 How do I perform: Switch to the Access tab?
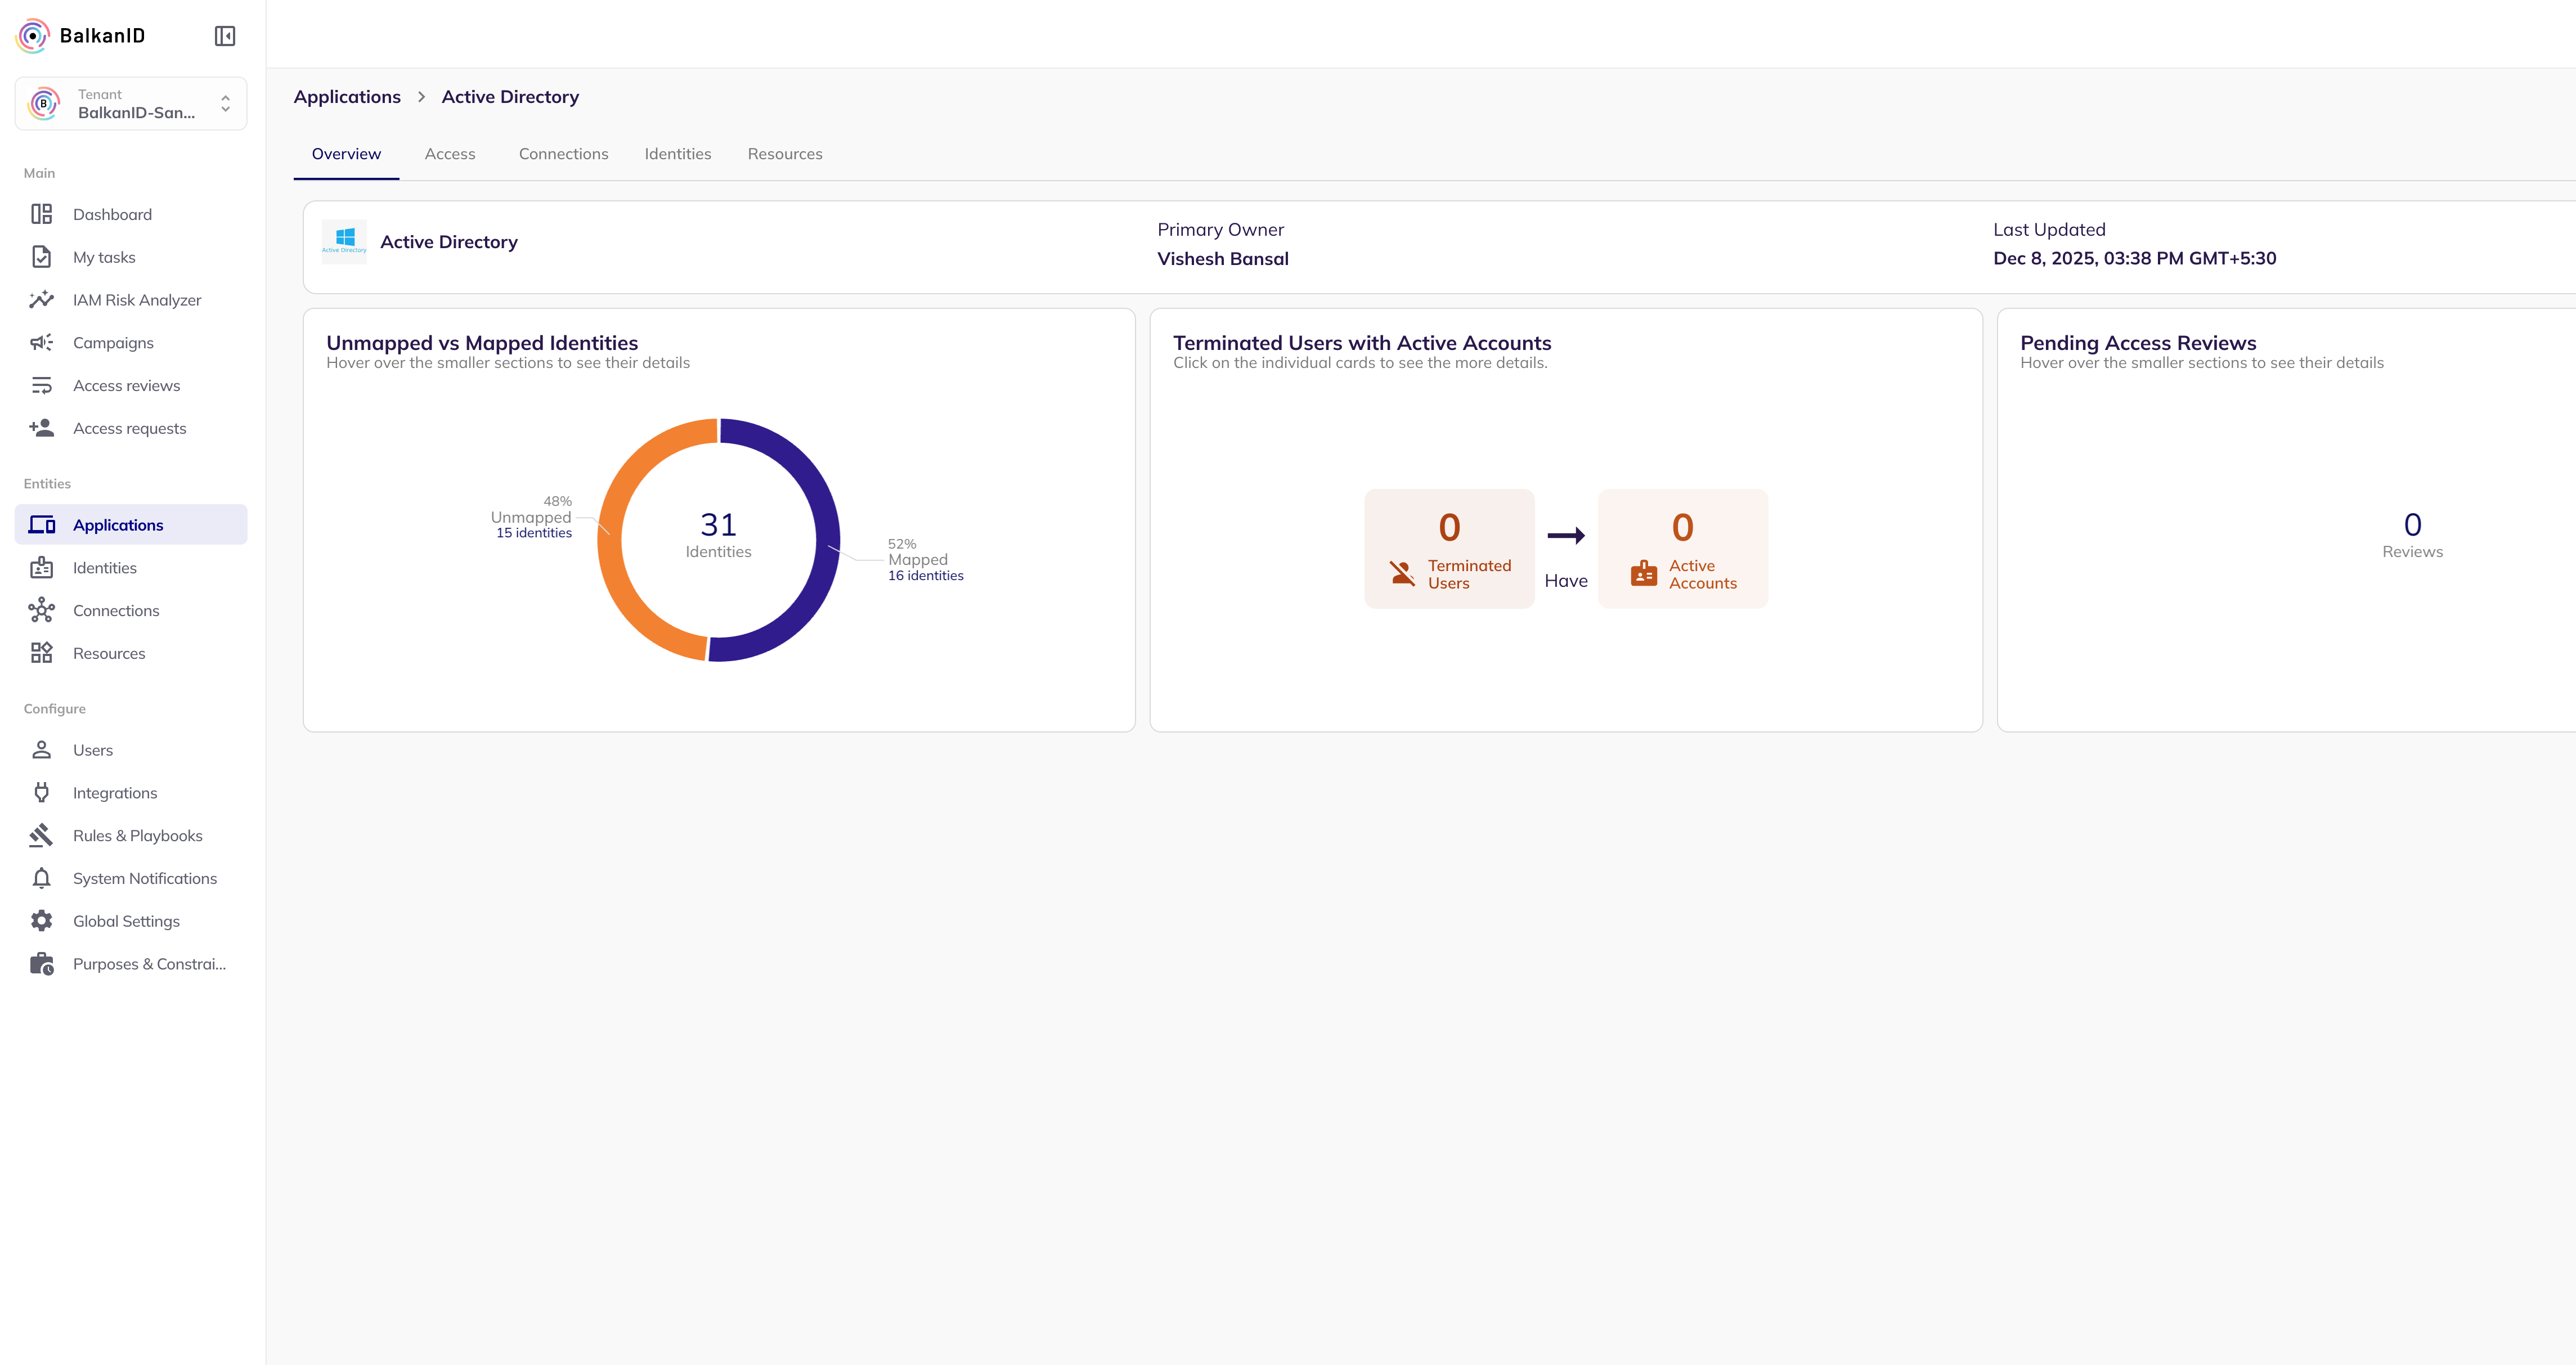click(x=449, y=154)
